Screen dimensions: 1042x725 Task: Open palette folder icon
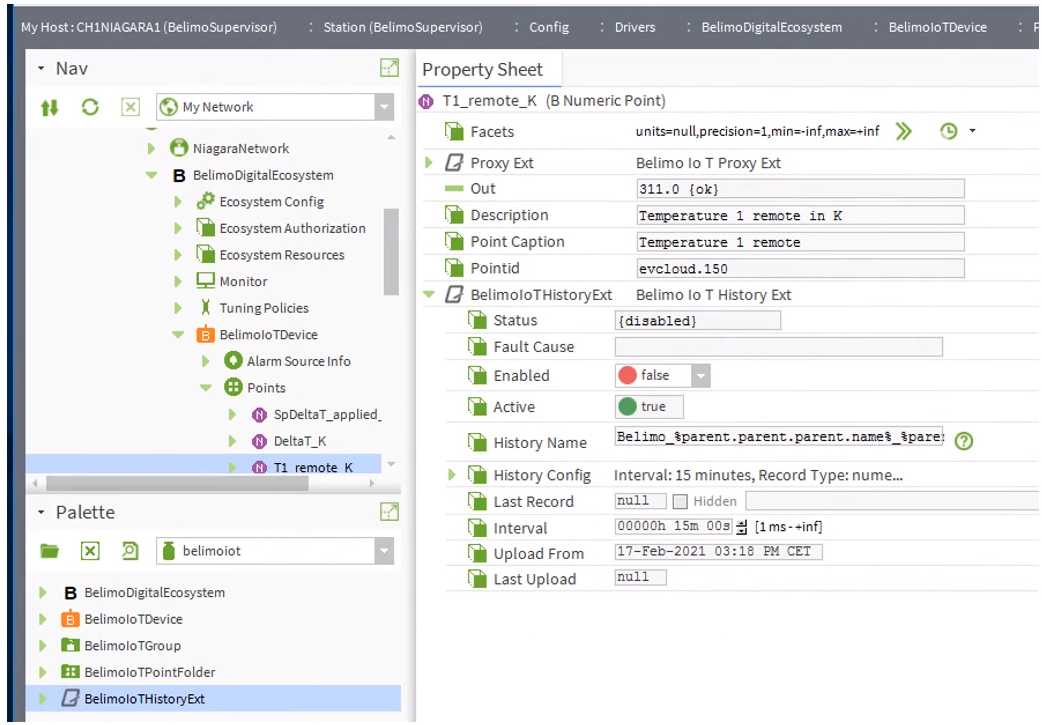pyautogui.click(x=49, y=551)
